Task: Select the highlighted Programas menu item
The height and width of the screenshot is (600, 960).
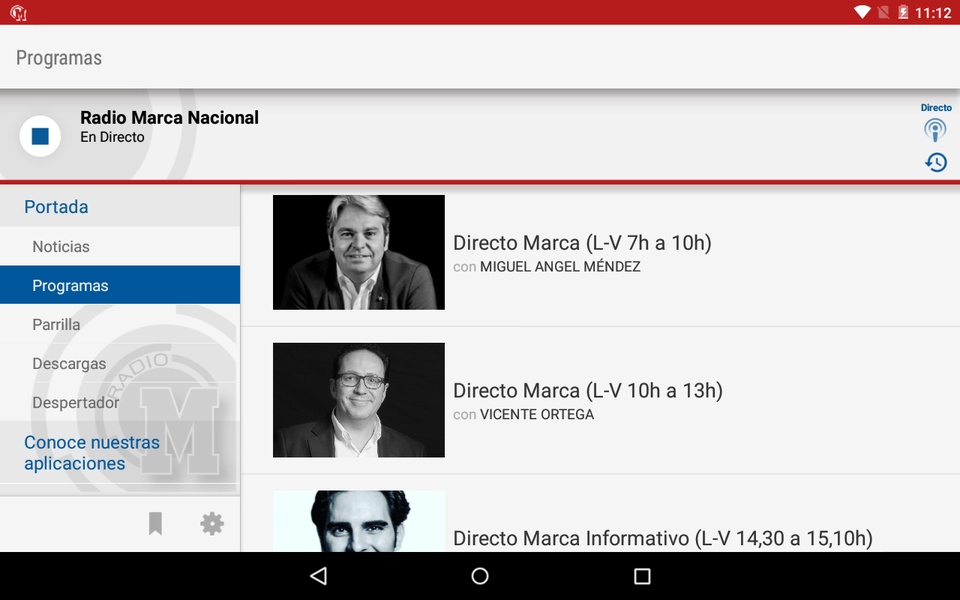Action: (120, 285)
